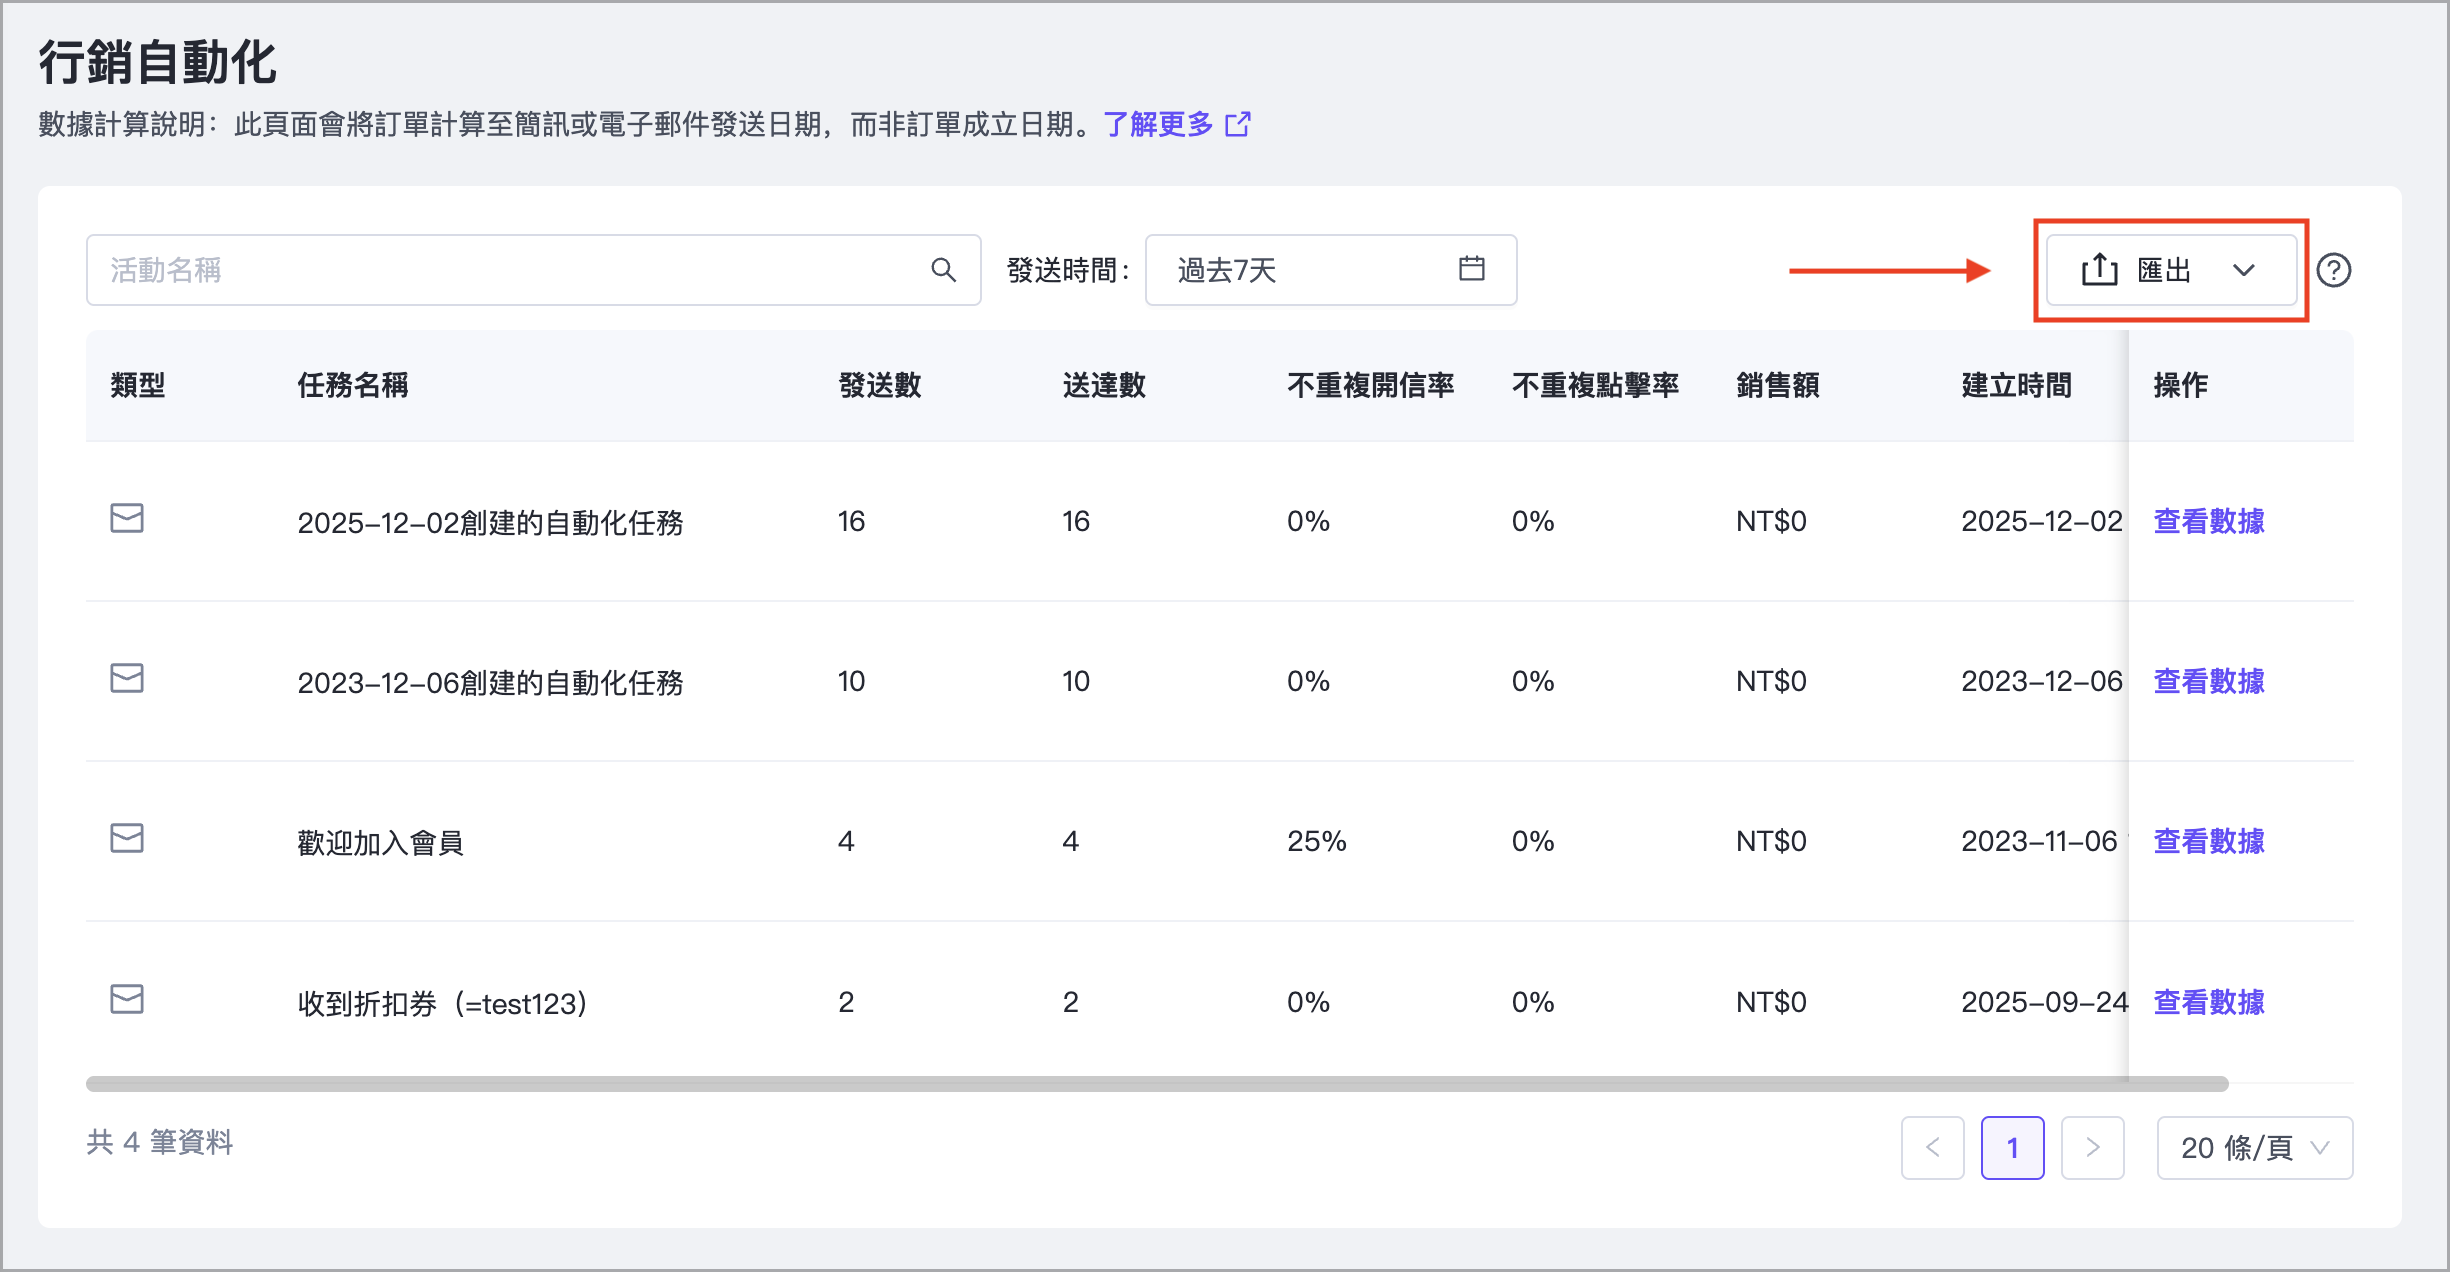Click the envelope icon next to 歡迎加入會員
This screenshot has width=2450, height=1272.
(x=127, y=838)
